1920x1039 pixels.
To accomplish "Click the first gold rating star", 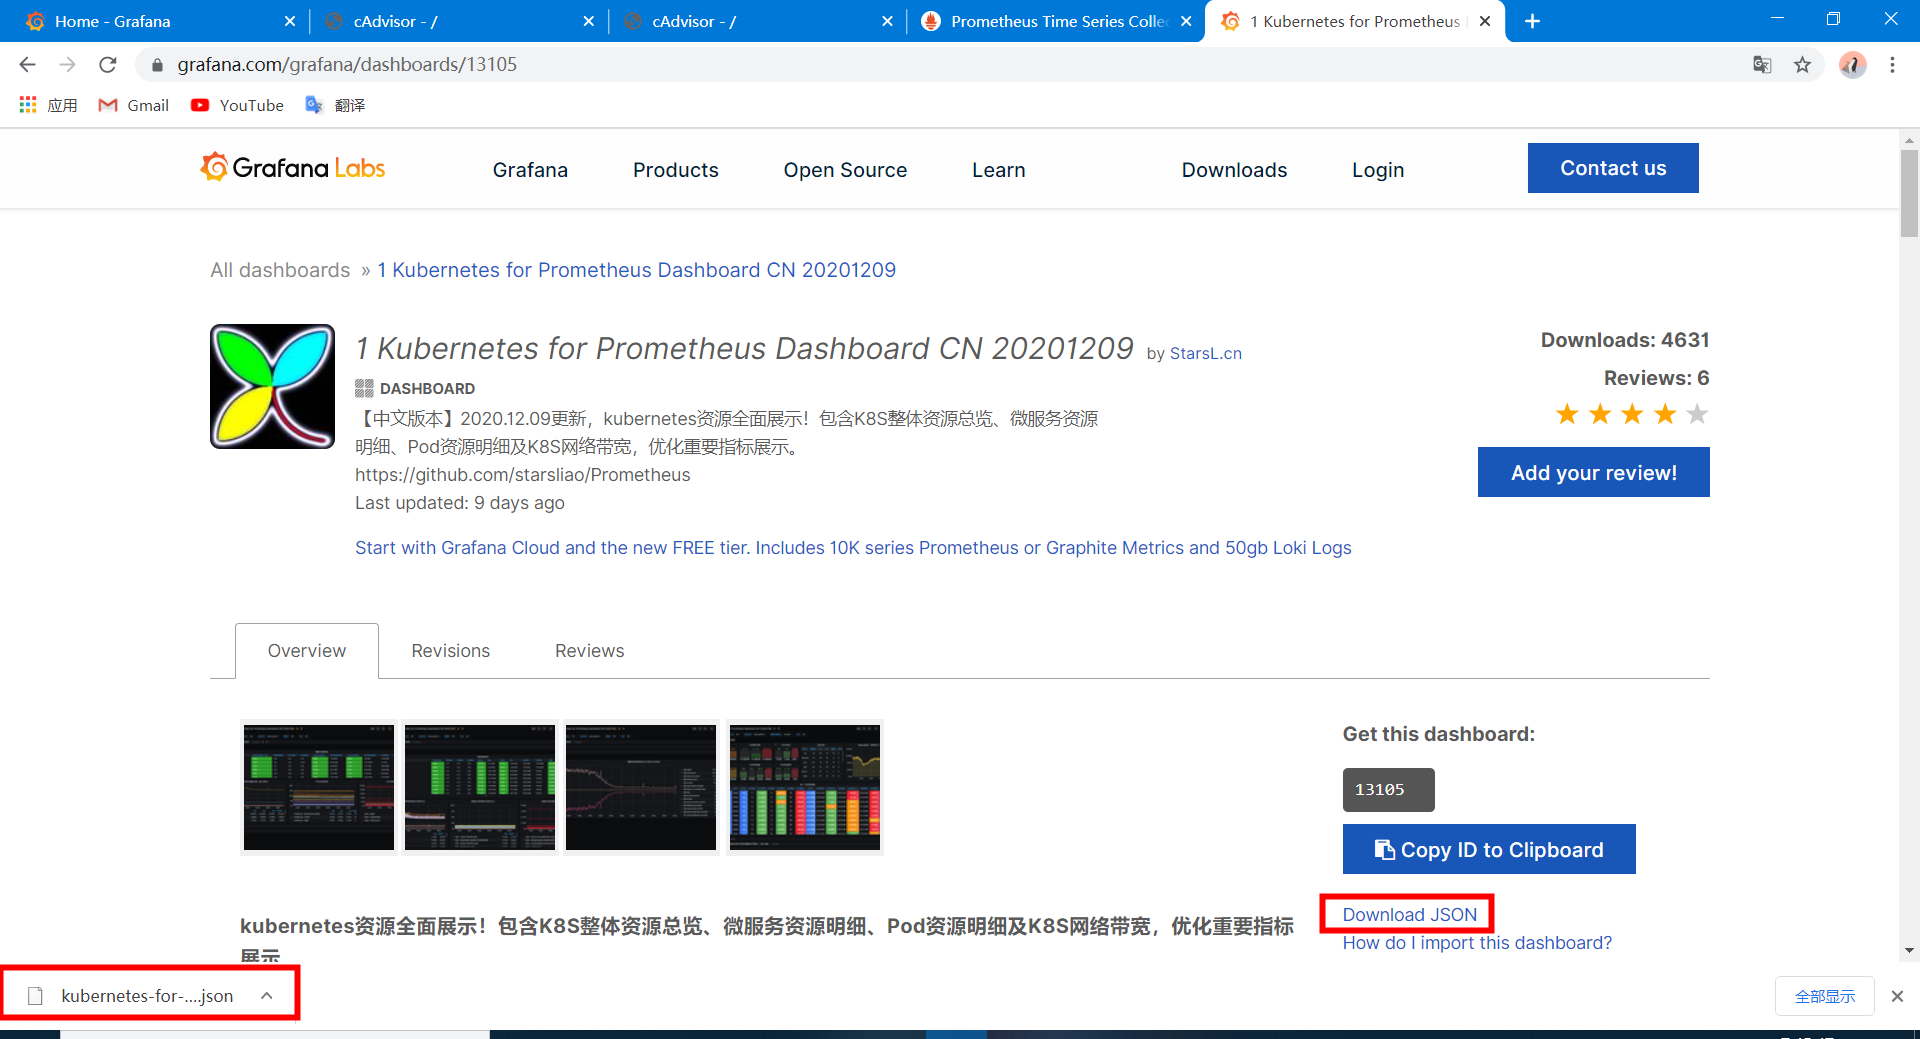I will pos(1567,414).
